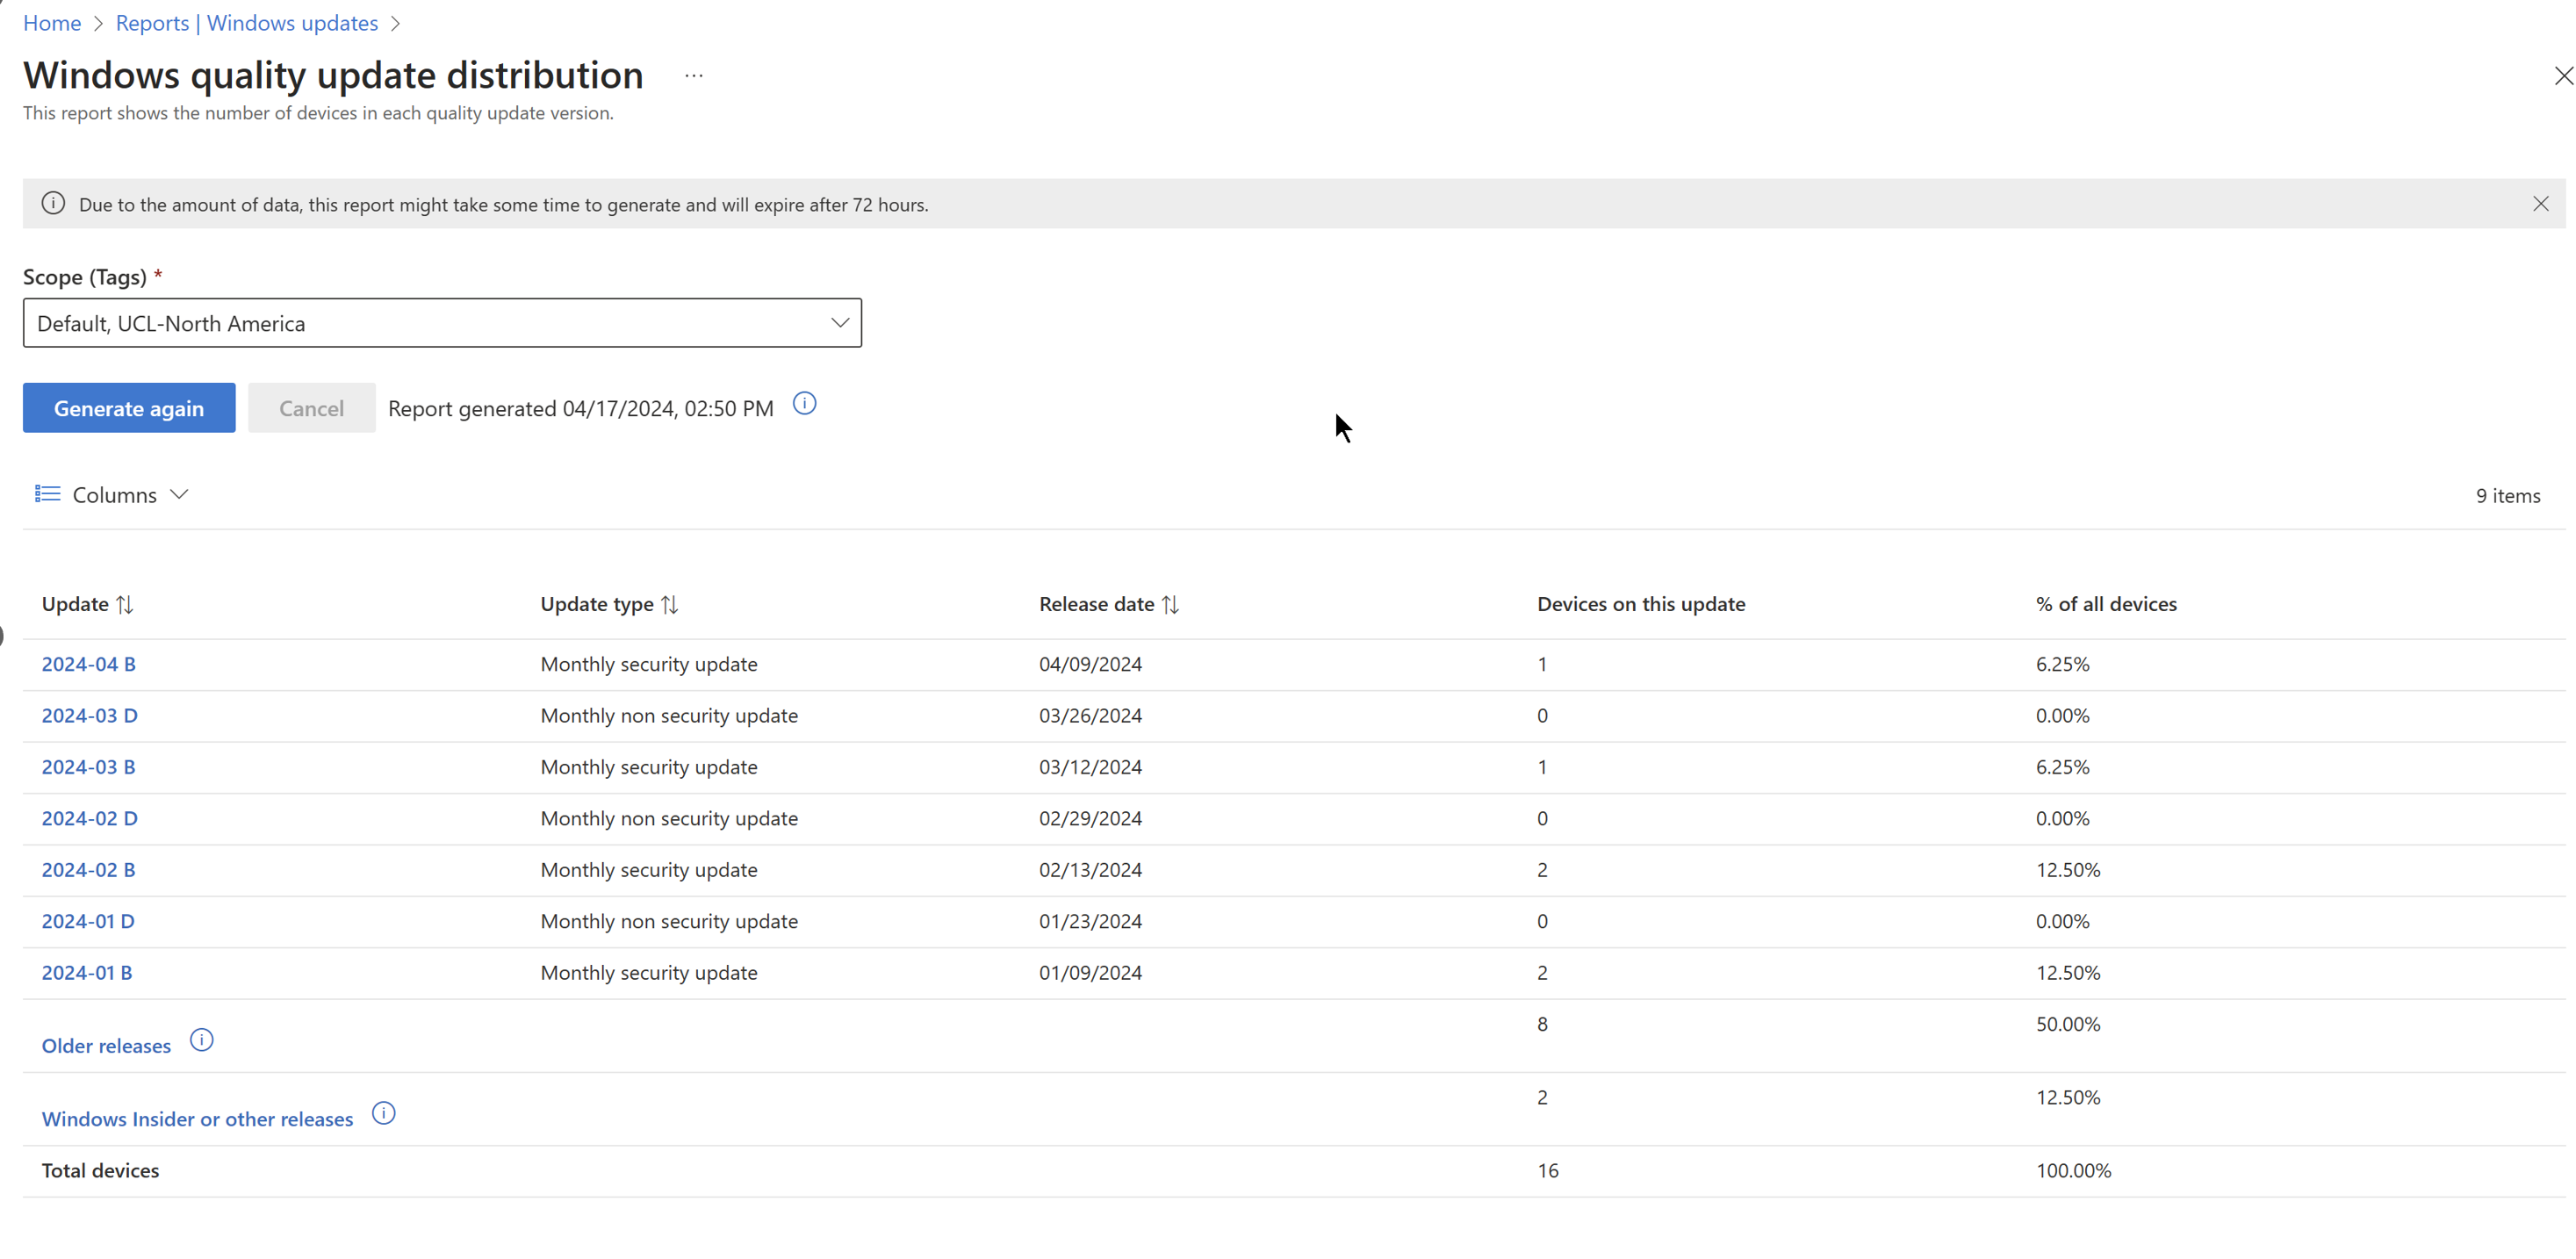The height and width of the screenshot is (1259, 2576).
Task: Expand the Columns chooser
Action: 112,495
